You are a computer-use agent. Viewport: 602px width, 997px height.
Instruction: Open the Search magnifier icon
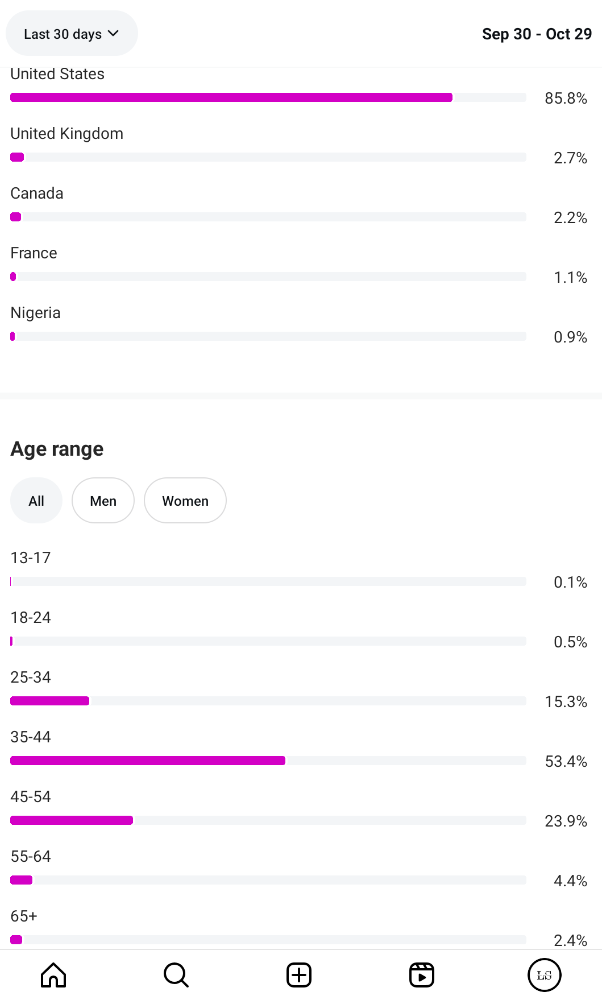tap(176, 975)
